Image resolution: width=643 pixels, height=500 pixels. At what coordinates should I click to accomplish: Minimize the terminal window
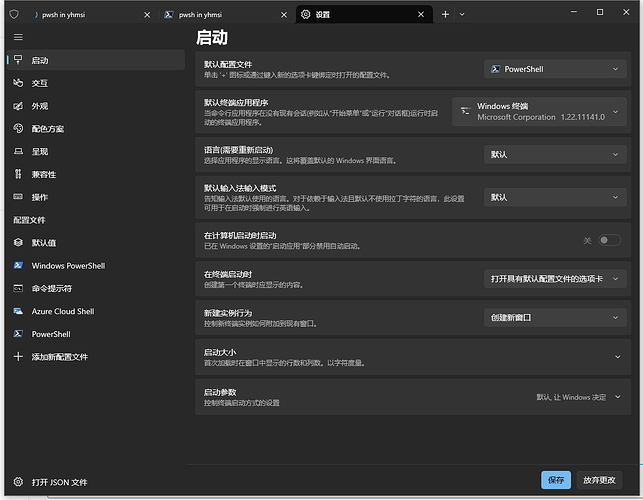pos(574,12)
